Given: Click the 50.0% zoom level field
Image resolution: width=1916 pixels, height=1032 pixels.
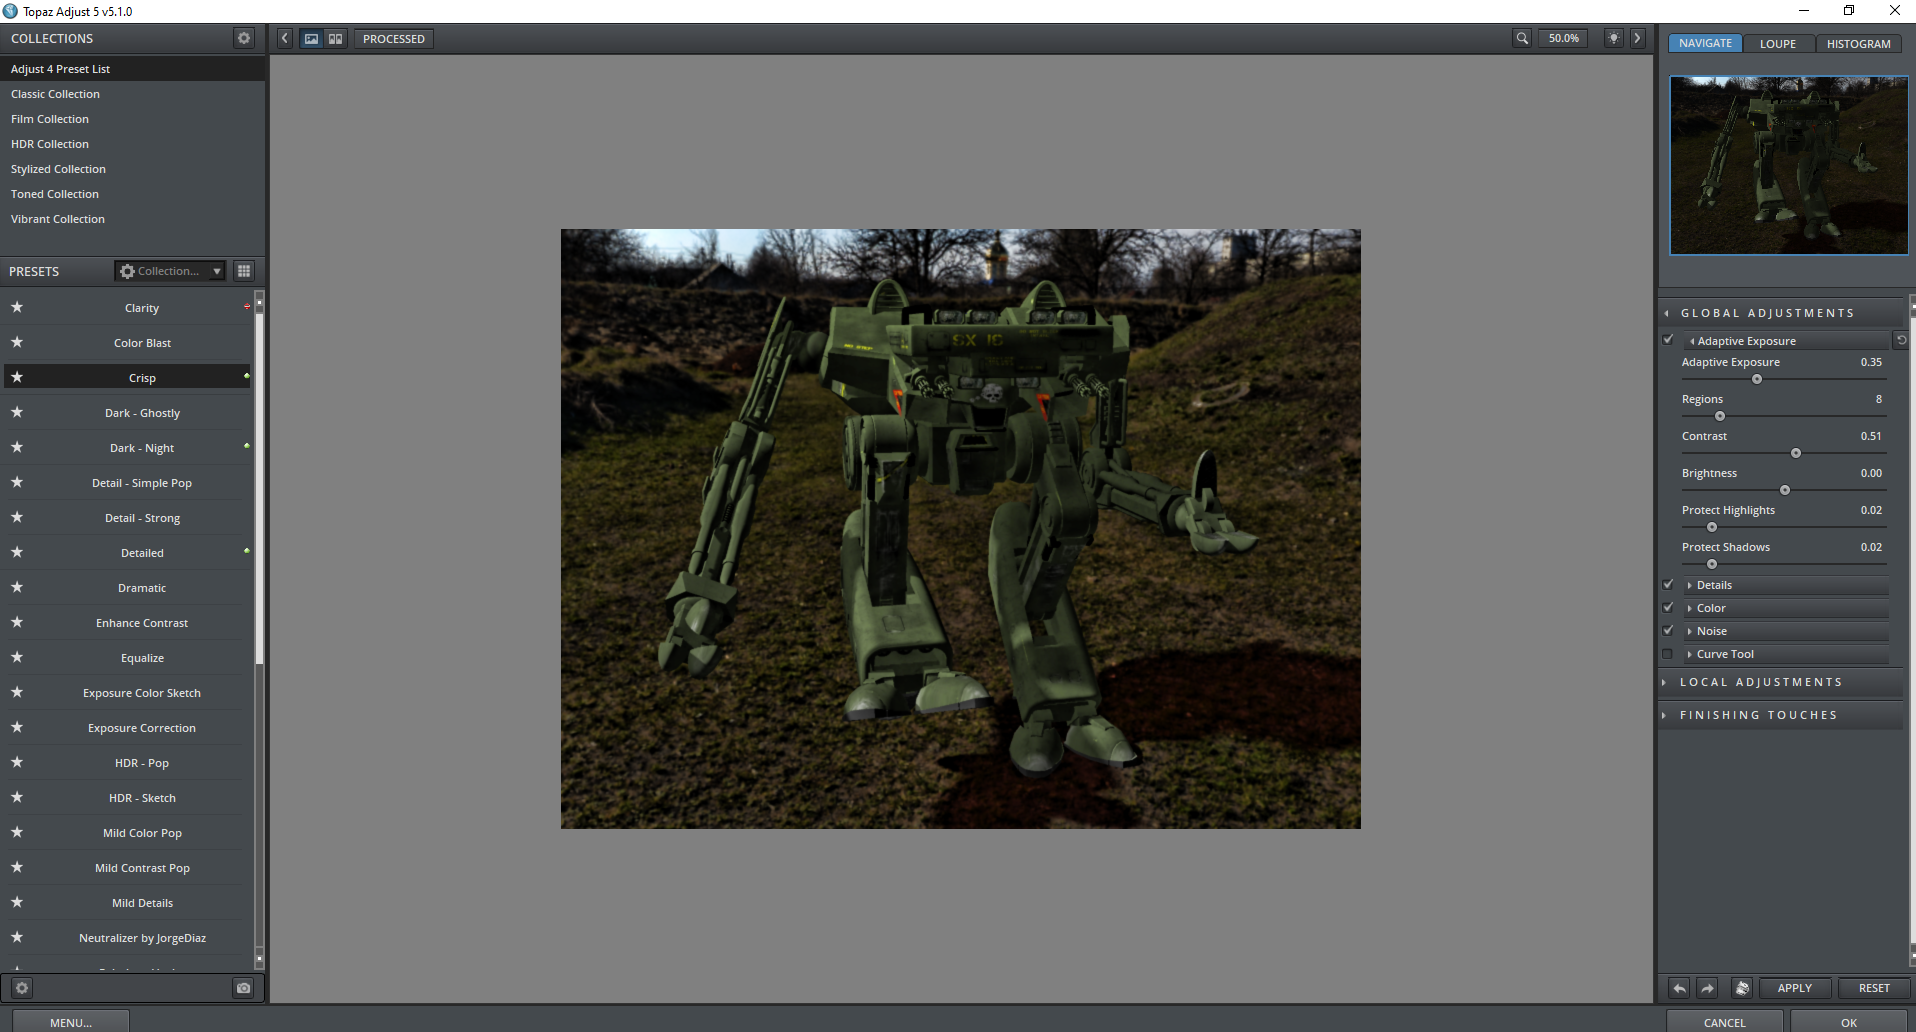Looking at the screenshot, I should coord(1564,38).
